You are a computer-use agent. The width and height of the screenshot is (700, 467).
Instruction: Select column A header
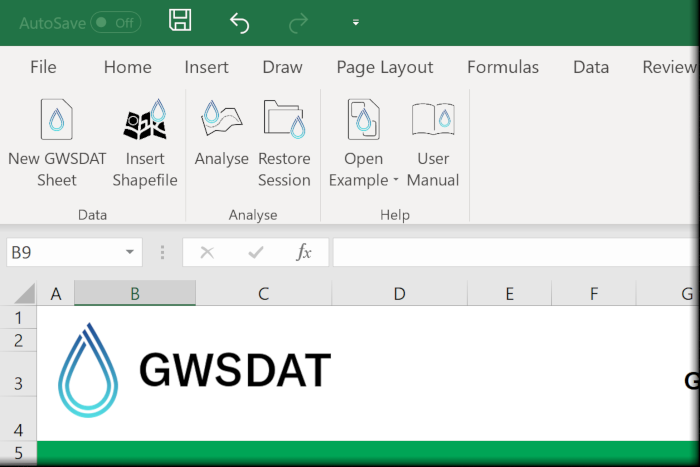pyautogui.click(x=56, y=294)
